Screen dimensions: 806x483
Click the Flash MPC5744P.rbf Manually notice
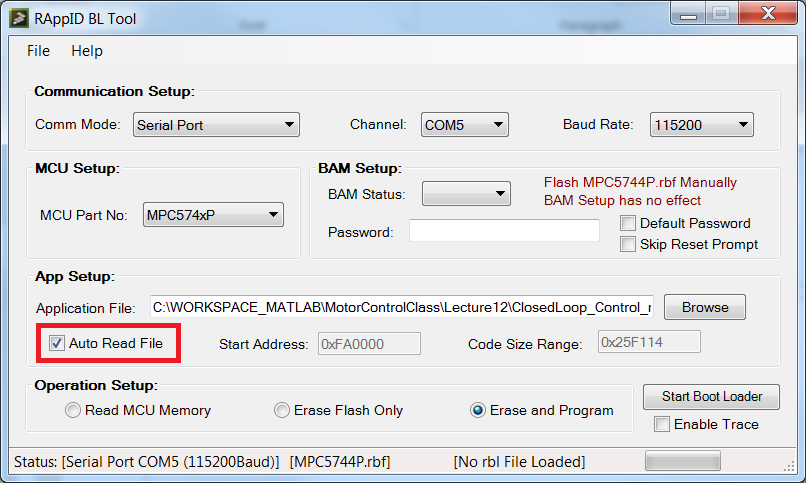pyautogui.click(x=640, y=182)
